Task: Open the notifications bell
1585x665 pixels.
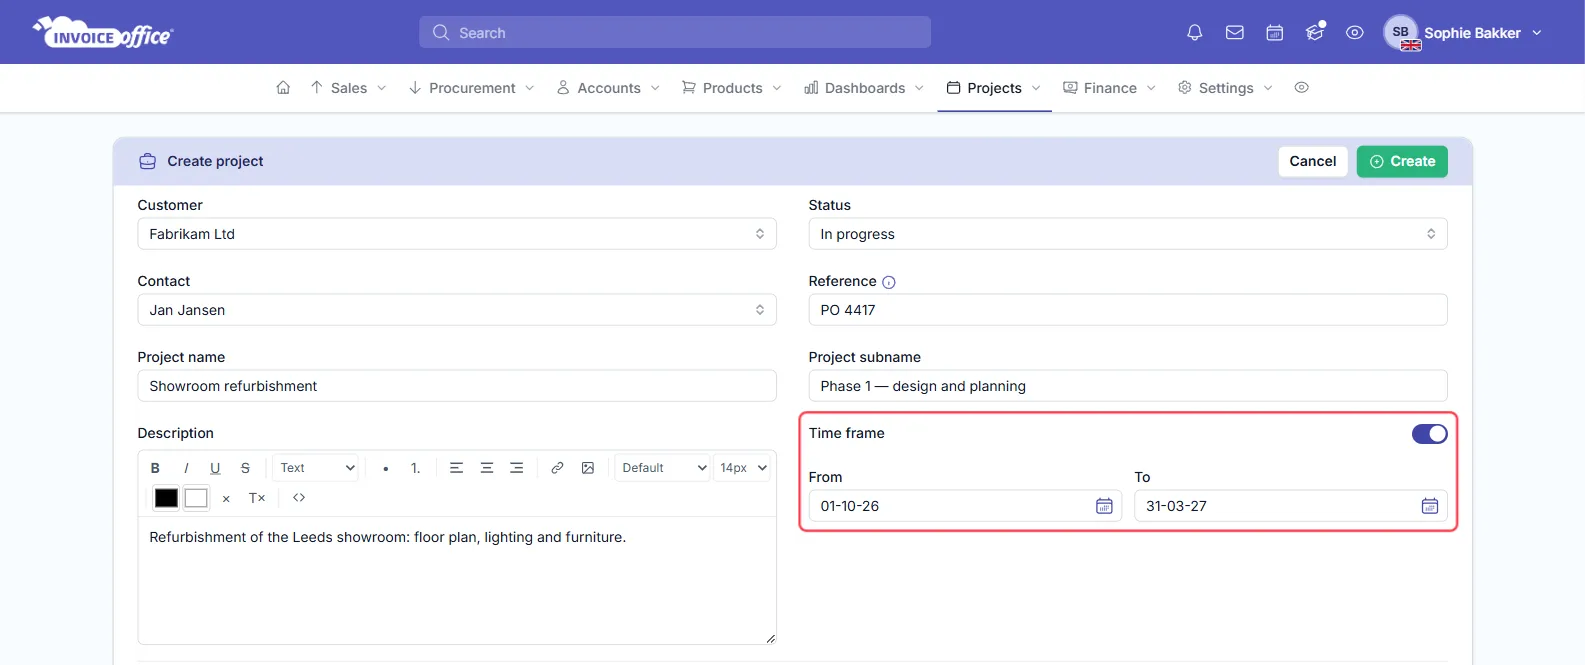Action: pos(1194,33)
